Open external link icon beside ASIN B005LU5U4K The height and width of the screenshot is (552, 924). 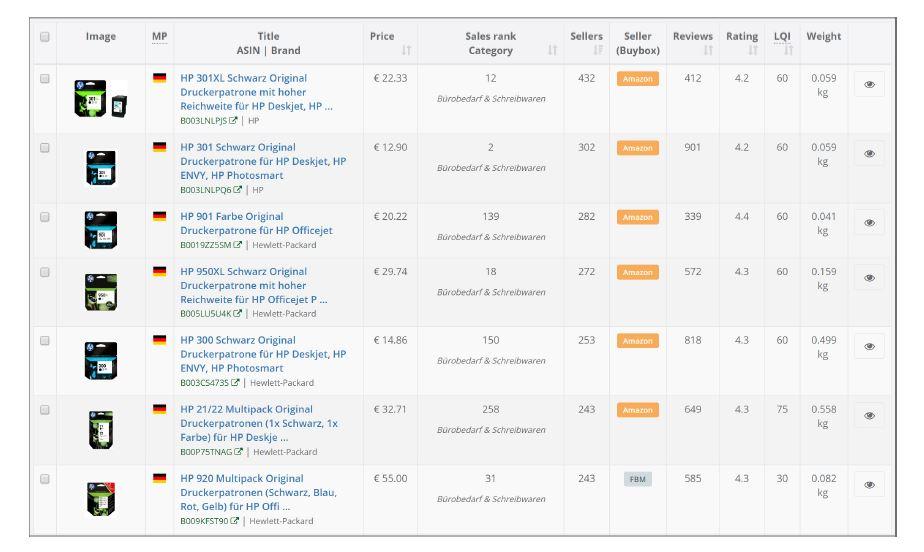[237, 313]
